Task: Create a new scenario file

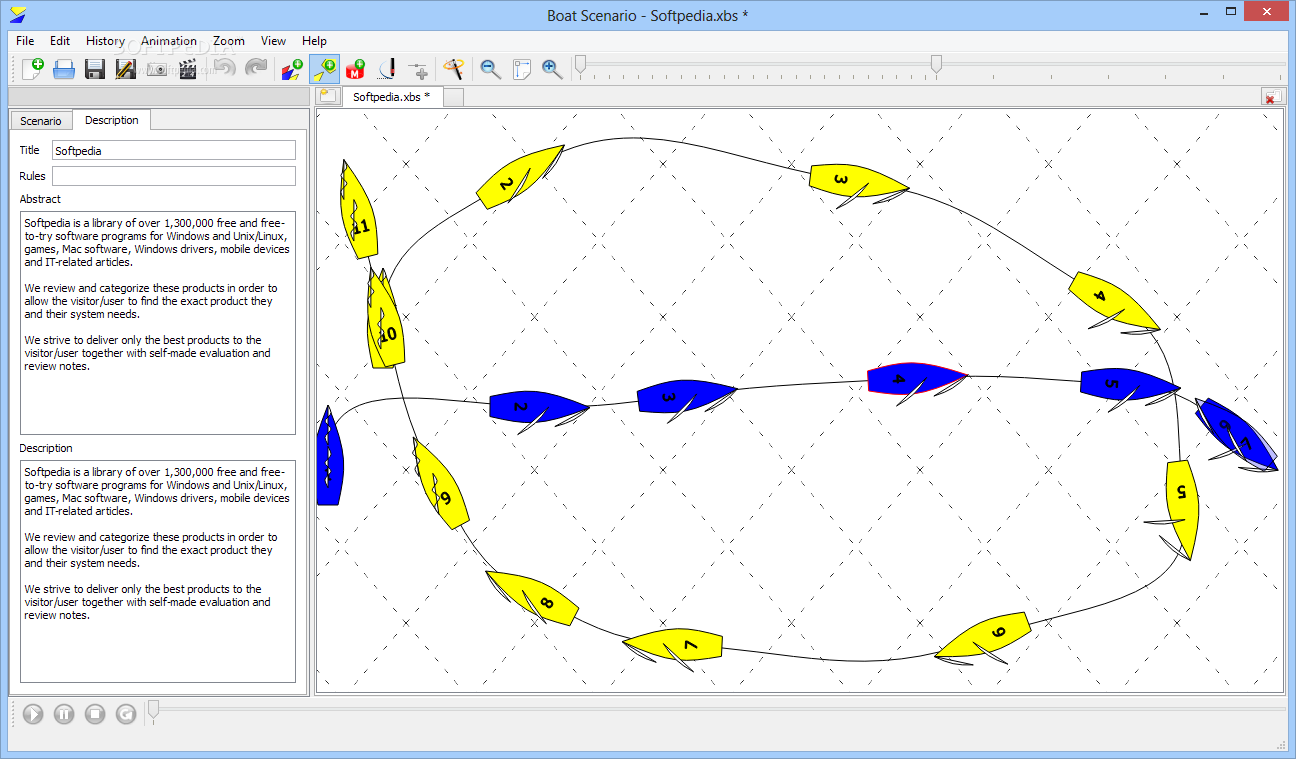Action: (x=33, y=69)
